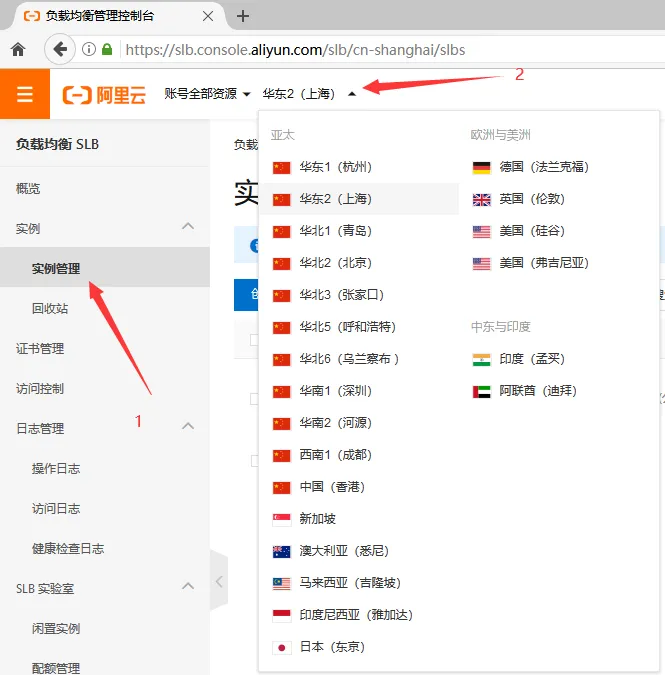Click the 负载均衡 SLB sidebar title
The image size is (665, 675).
point(58,144)
